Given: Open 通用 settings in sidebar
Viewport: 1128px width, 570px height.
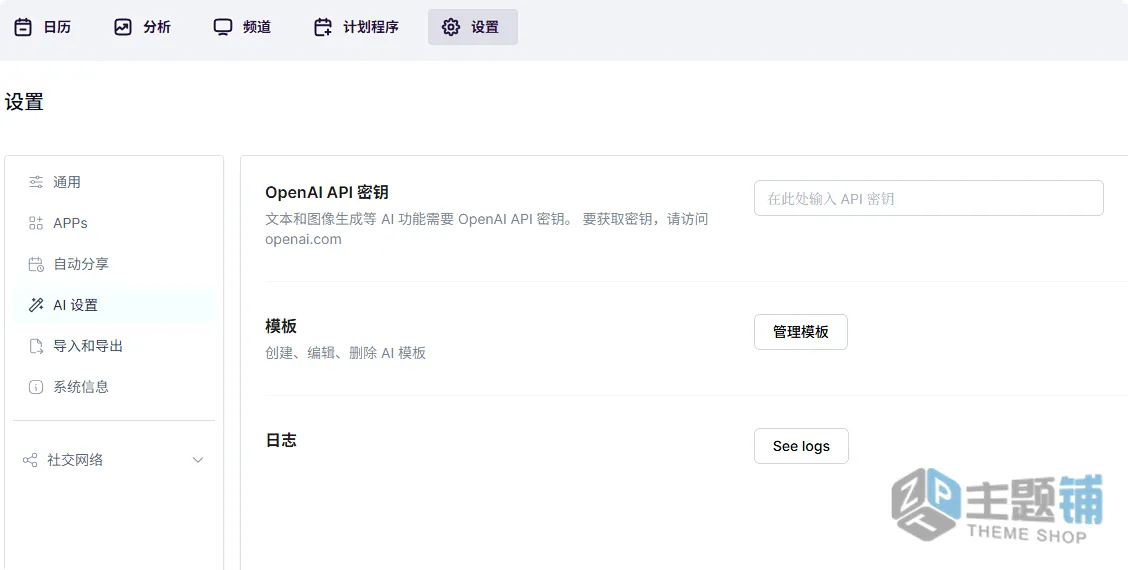Looking at the screenshot, I should (114, 182).
